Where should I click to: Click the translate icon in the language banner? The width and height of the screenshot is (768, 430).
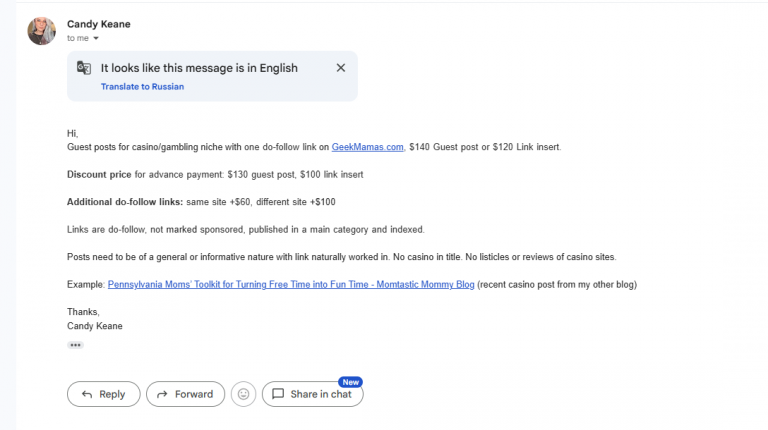(x=84, y=68)
